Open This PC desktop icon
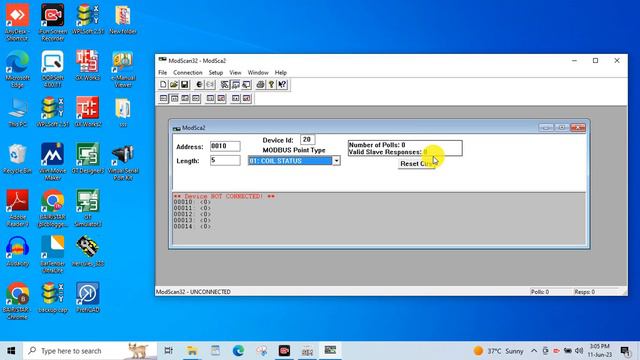The image size is (640, 360). tap(17, 112)
